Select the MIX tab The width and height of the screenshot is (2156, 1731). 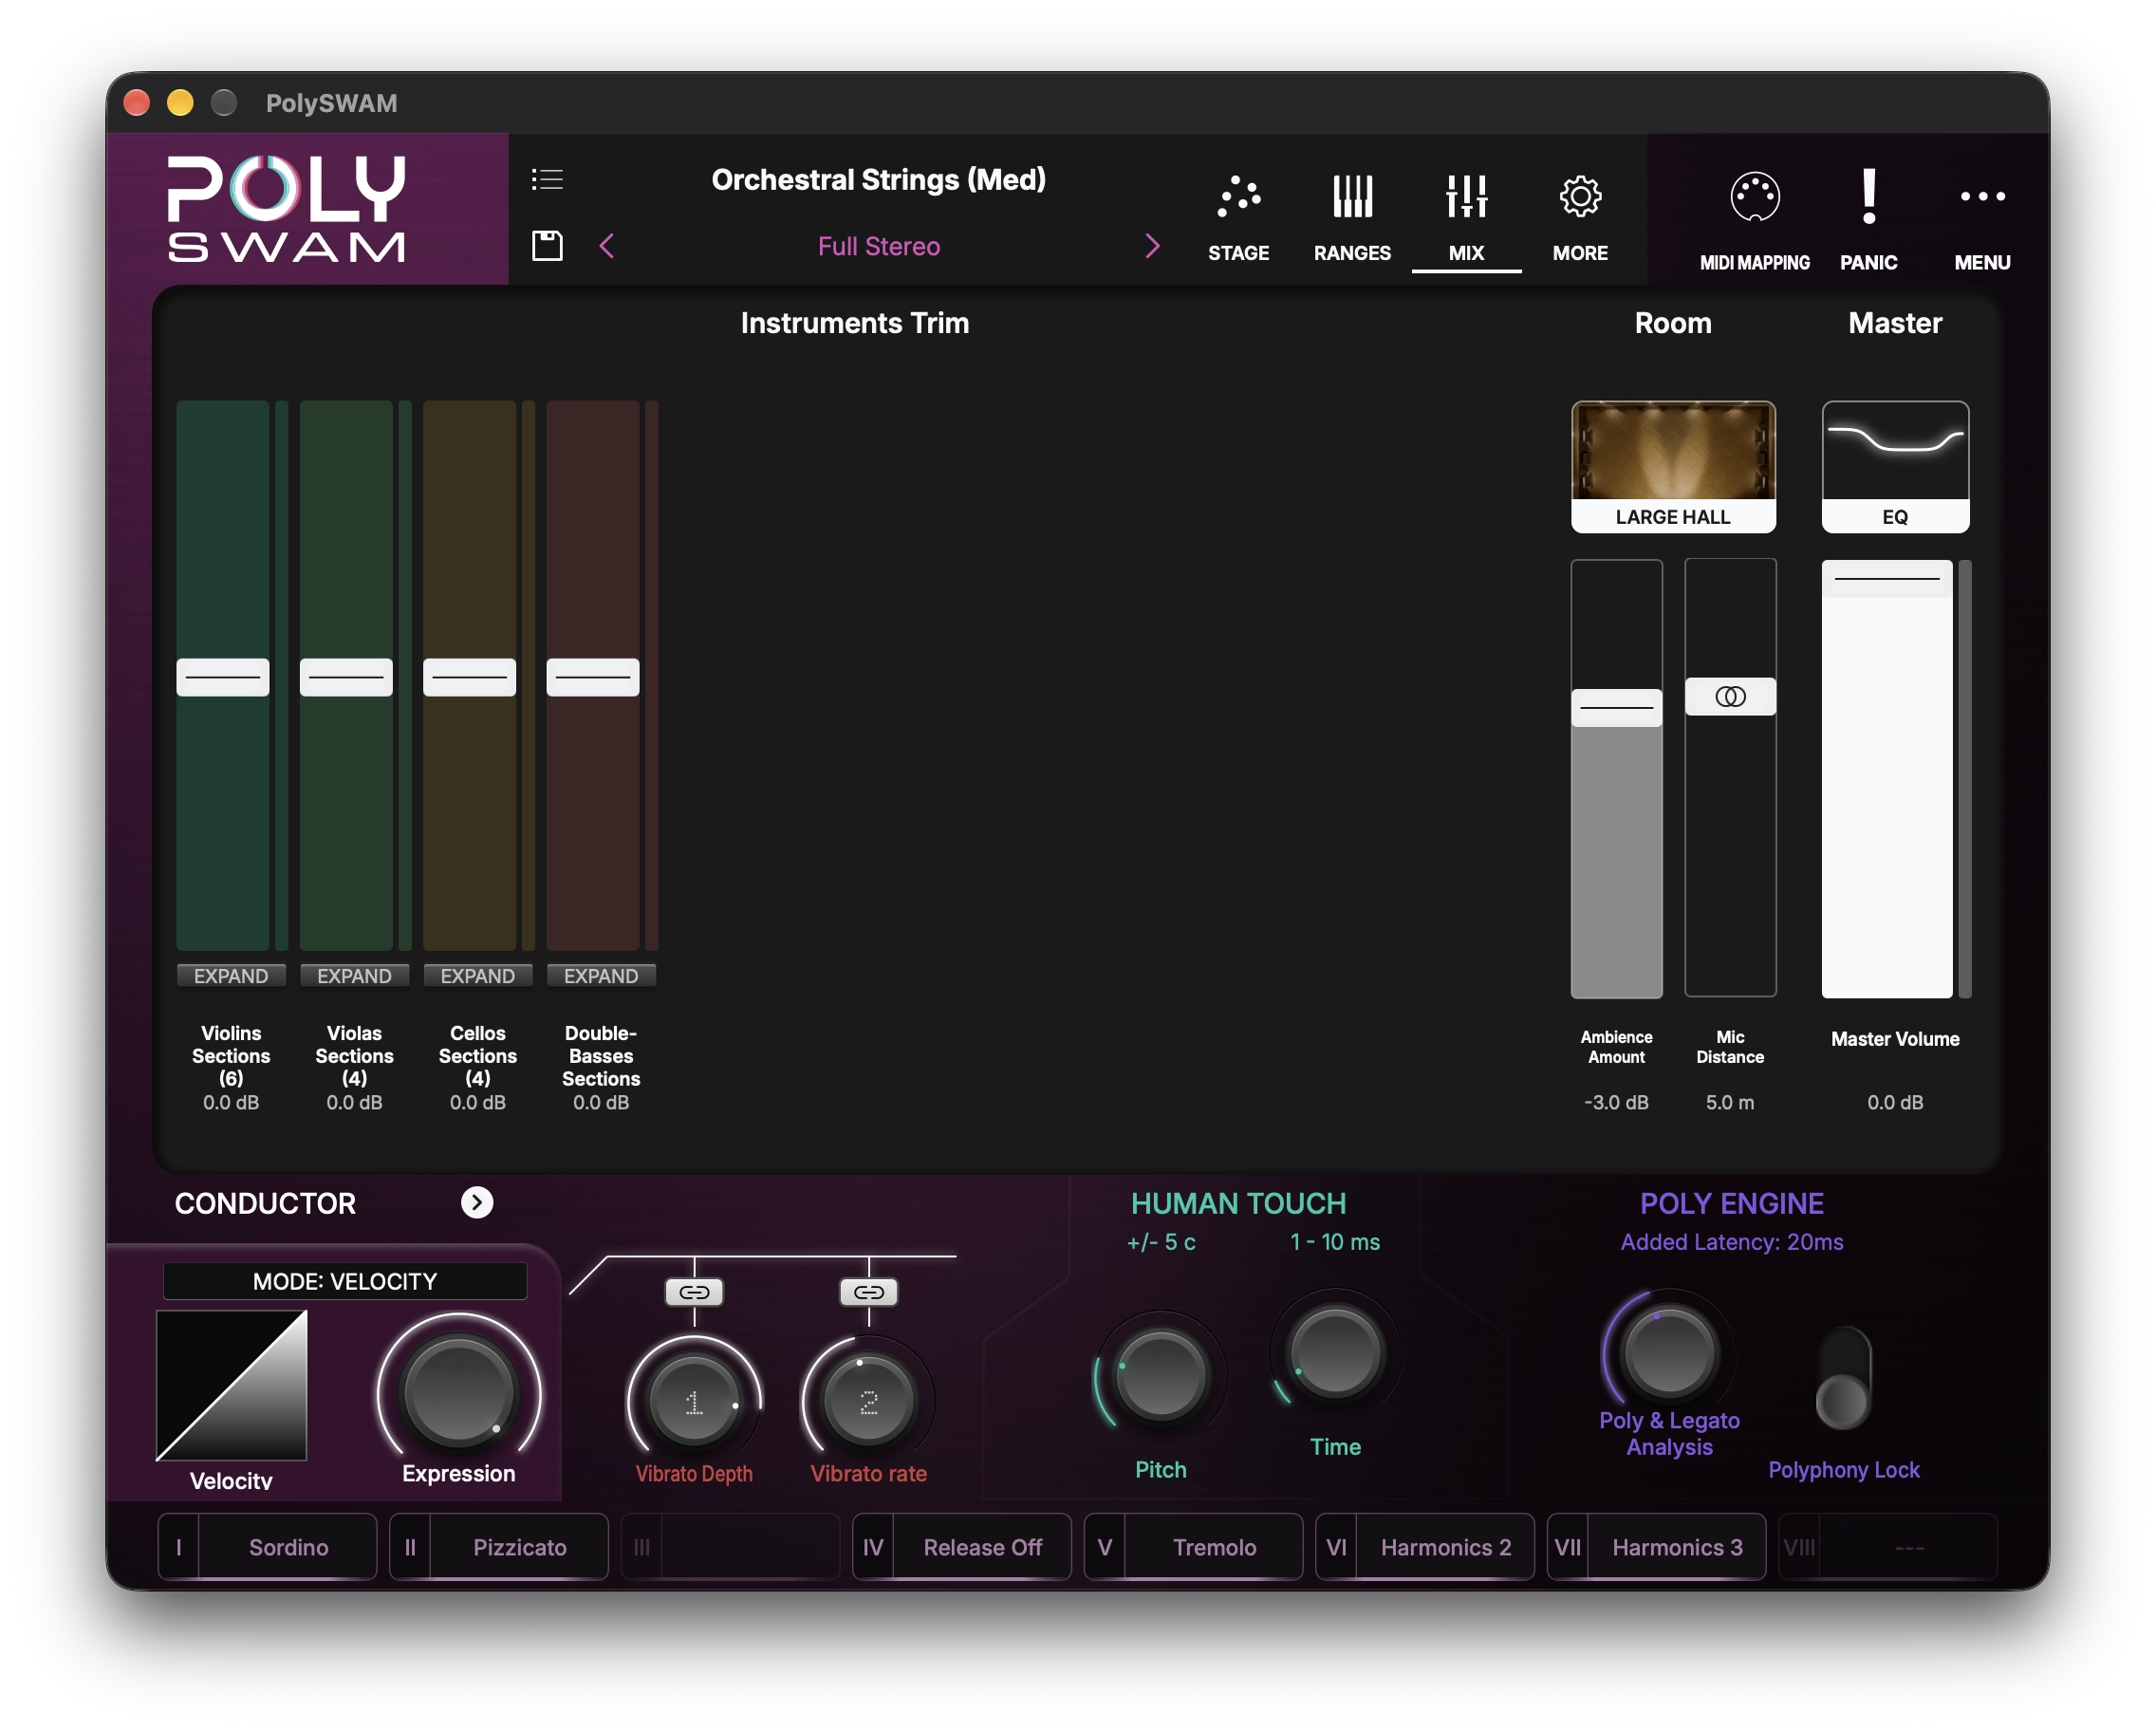1466,218
